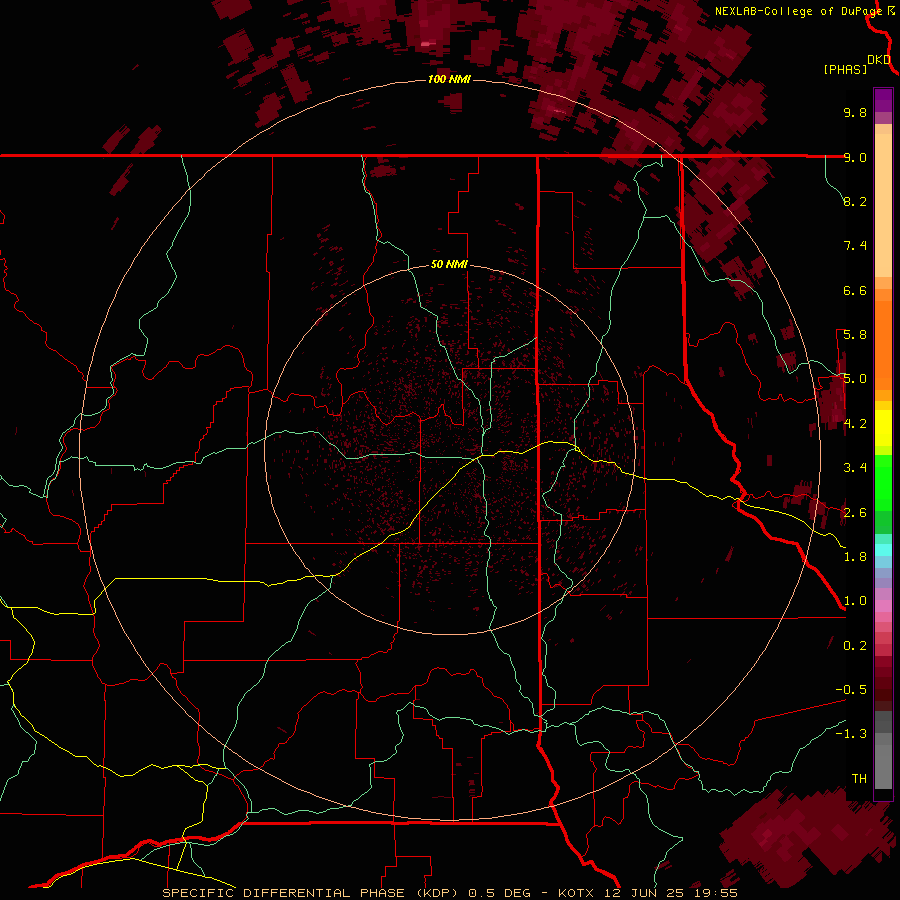
Task: Click the 9.0 scale value
Action: point(855,157)
